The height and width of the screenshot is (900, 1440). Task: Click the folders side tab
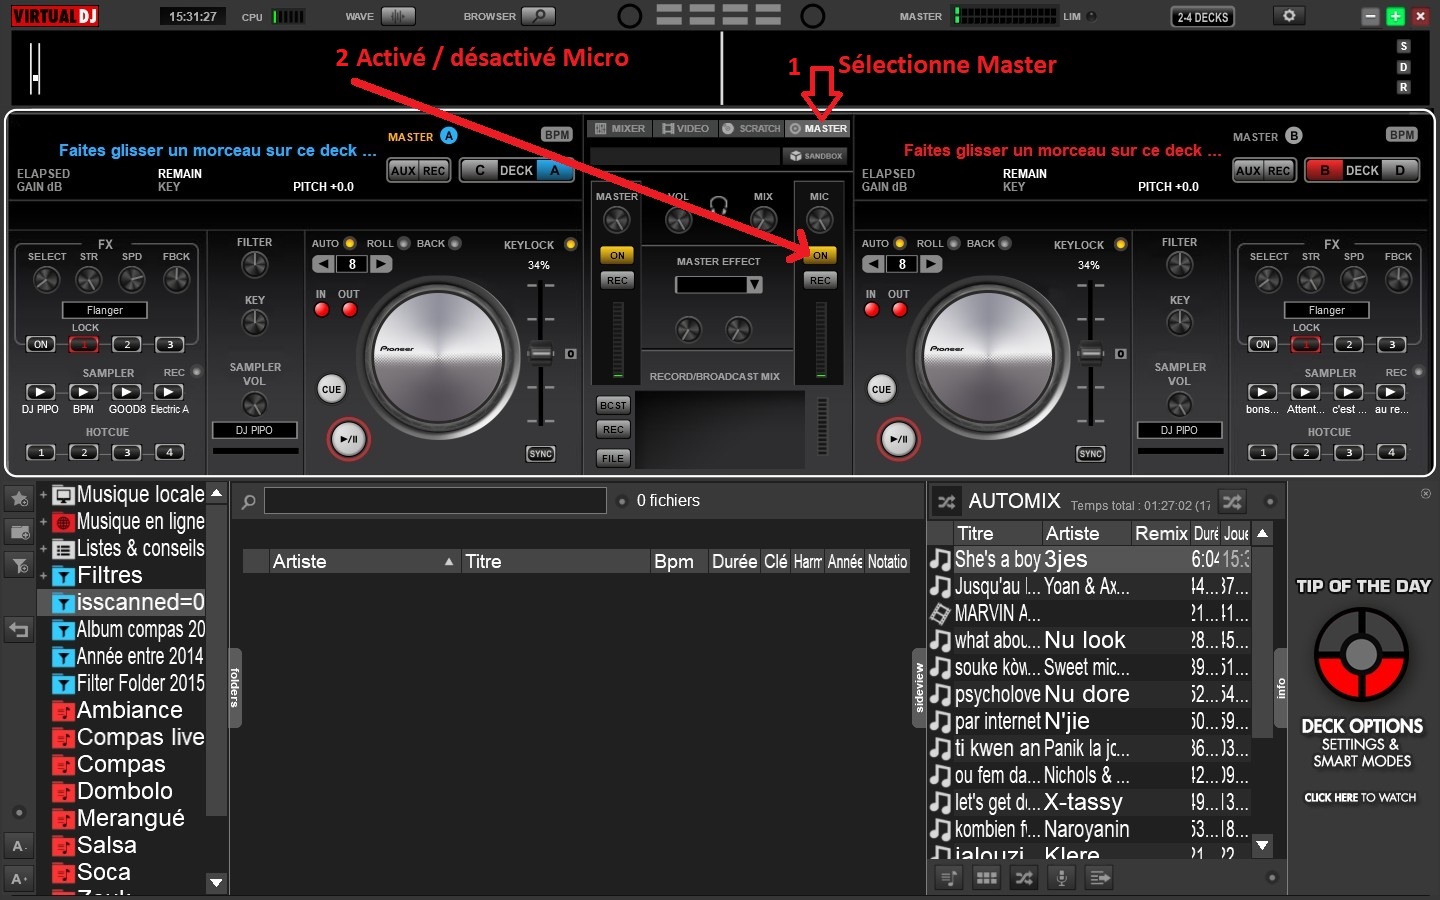coord(235,688)
